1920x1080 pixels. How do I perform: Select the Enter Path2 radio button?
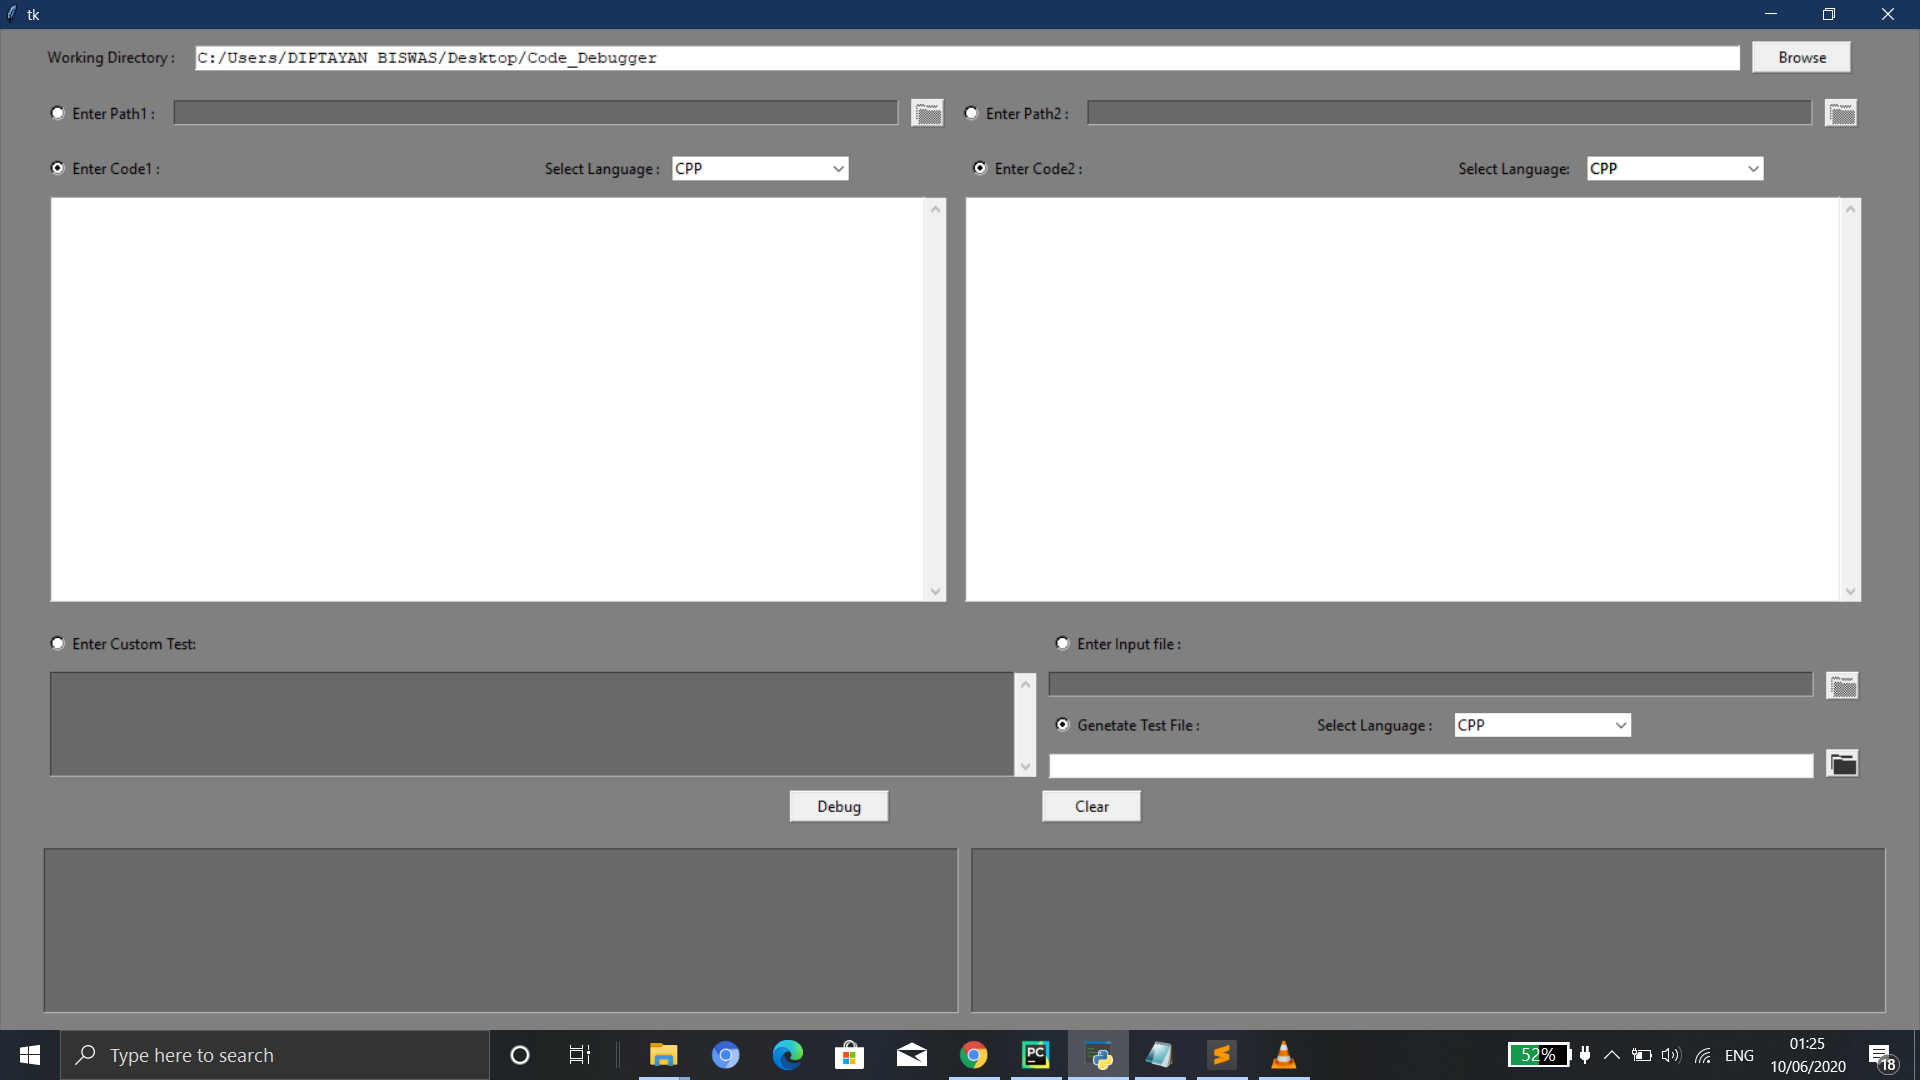point(971,113)
